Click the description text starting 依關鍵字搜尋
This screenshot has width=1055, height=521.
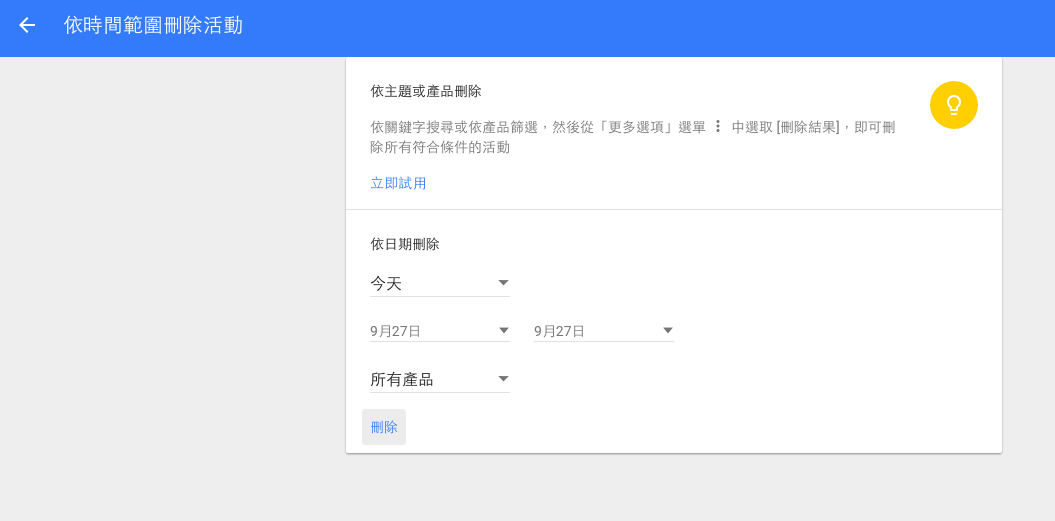632,137
